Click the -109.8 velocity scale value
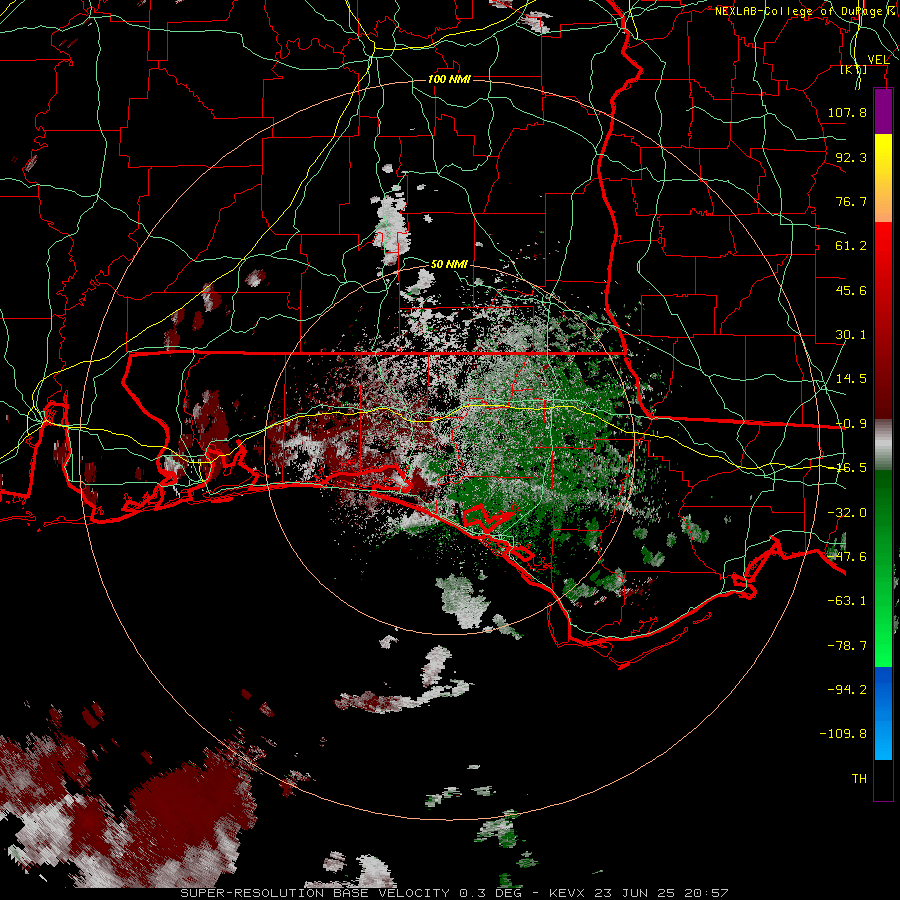The height and width of the screenshot is (900, 900). tap(843, 734)
